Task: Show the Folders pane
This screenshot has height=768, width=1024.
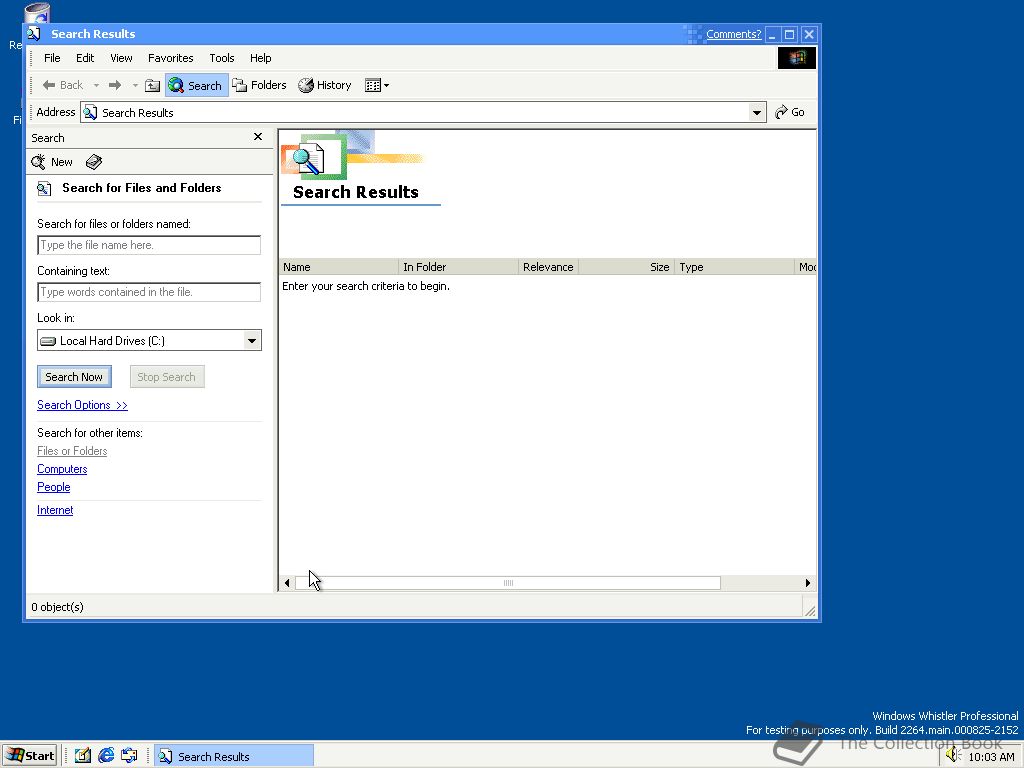Action: point(260,85)
